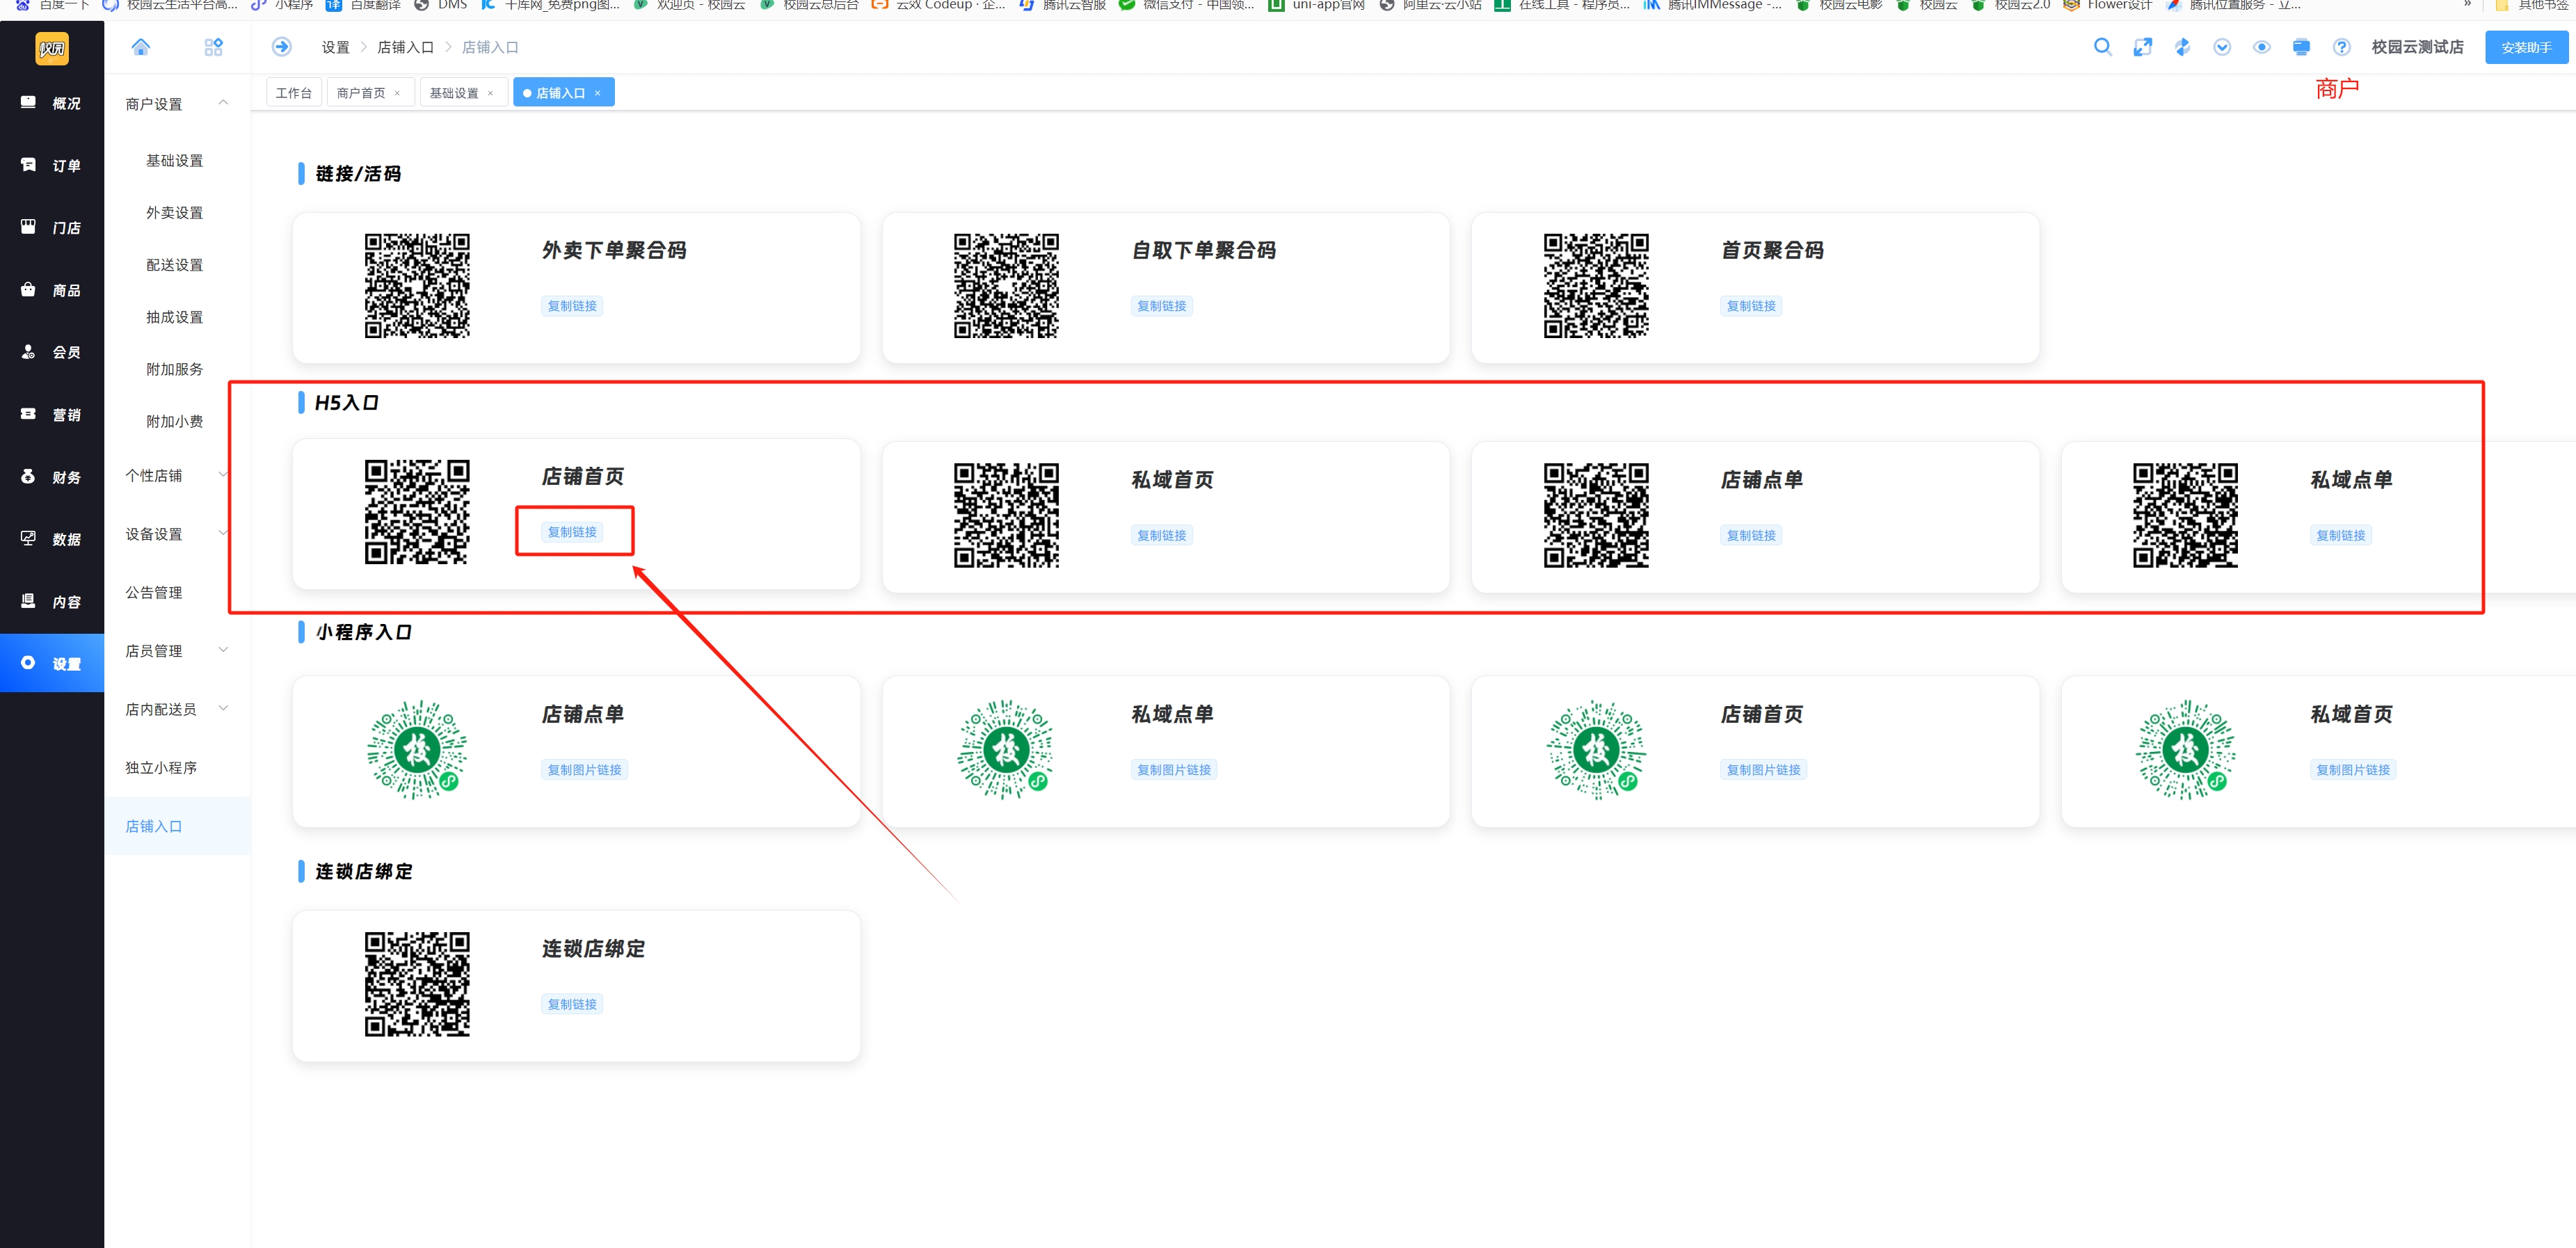The image size is (2576, 1248).
Task: Open 附加小费 in the submenu
Action: pyautogui.click(x=175, y=422)
